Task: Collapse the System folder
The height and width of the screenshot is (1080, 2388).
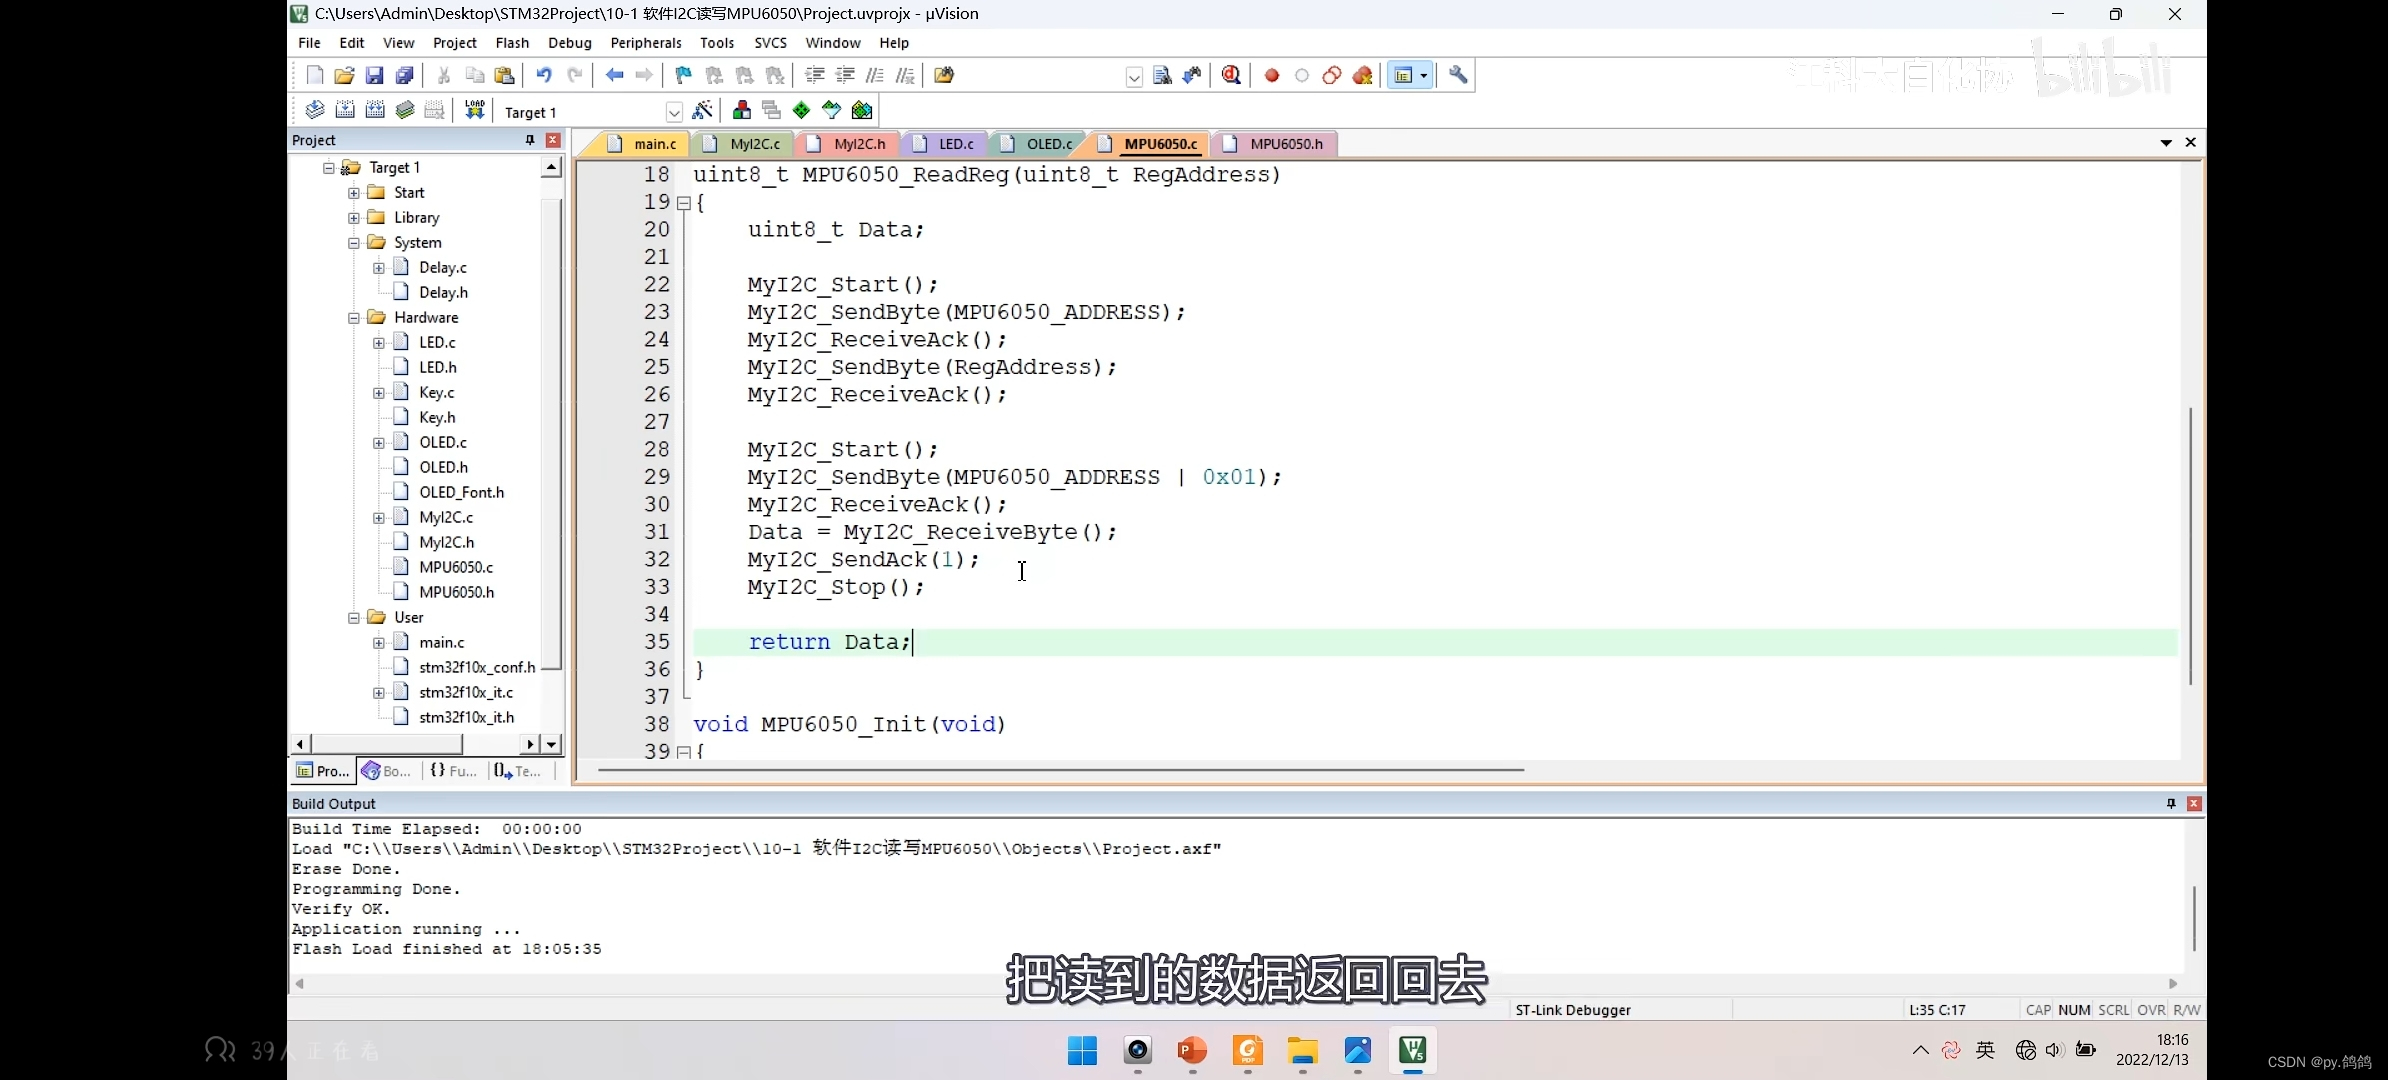Action: (x=353, y=243)
